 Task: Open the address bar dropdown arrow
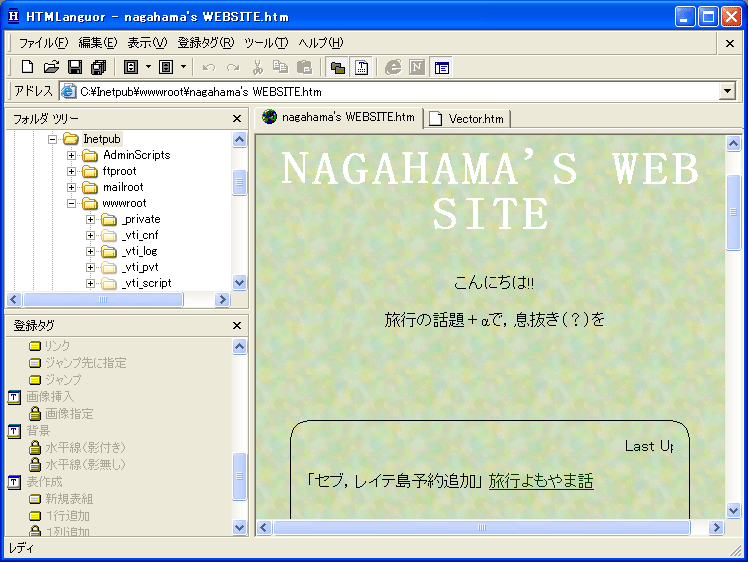(727, 92)
